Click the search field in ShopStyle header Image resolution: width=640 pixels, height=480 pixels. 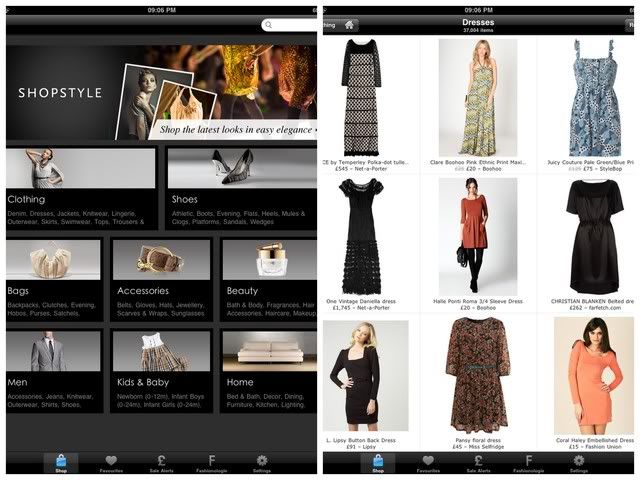pos(289,25)
